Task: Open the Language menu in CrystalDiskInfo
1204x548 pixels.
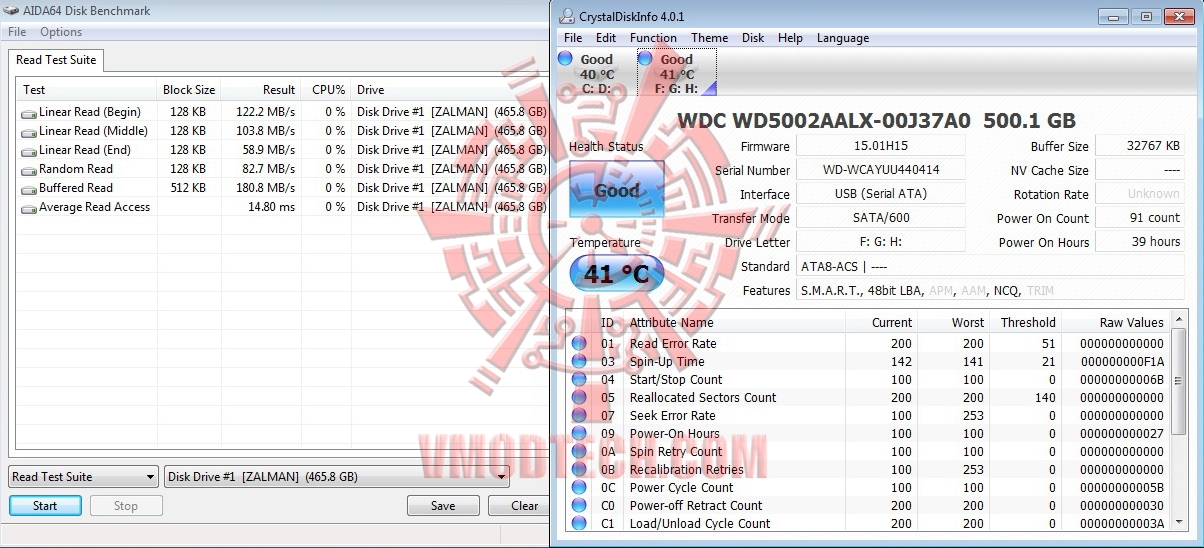Action: coord(843,38)
